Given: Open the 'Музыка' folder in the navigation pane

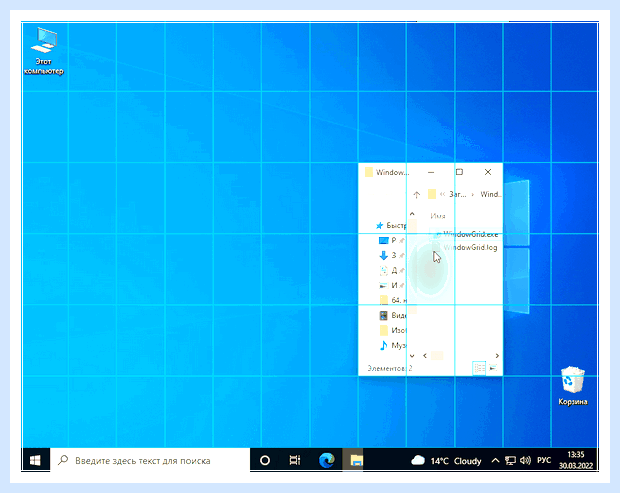Looking at the screenshot, I should 392,345.
